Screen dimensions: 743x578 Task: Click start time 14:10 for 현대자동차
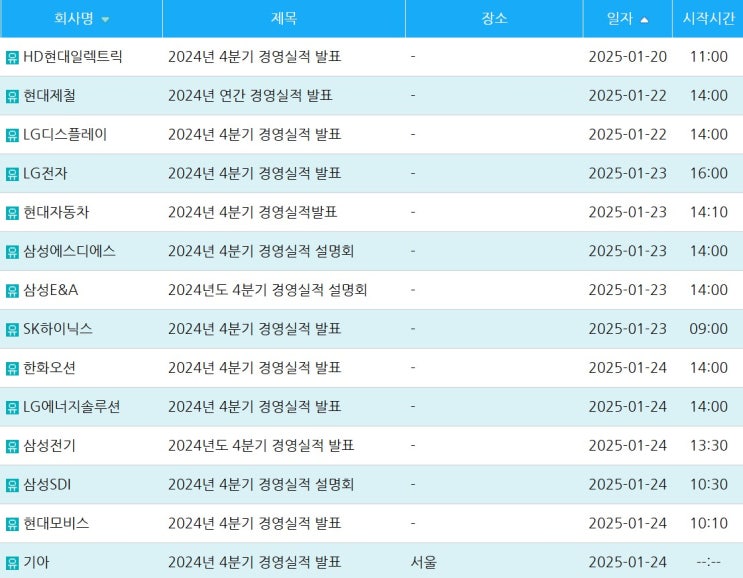coord(708,212)
